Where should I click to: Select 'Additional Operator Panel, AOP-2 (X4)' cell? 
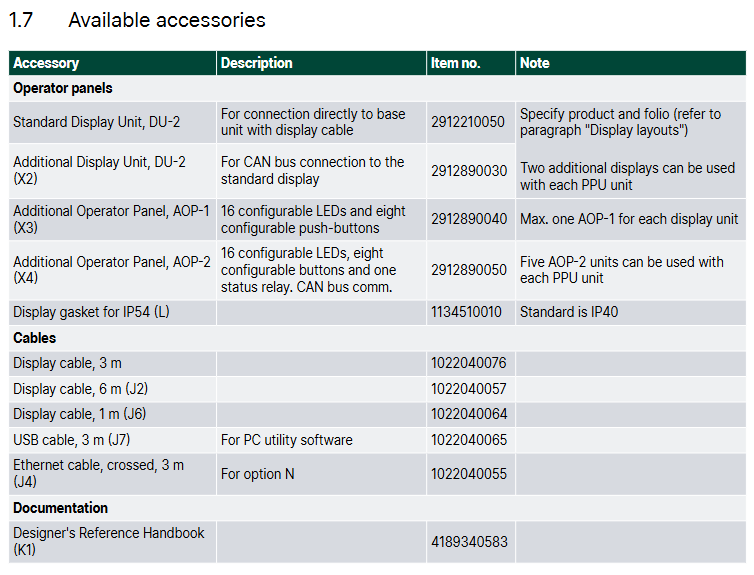111,270
